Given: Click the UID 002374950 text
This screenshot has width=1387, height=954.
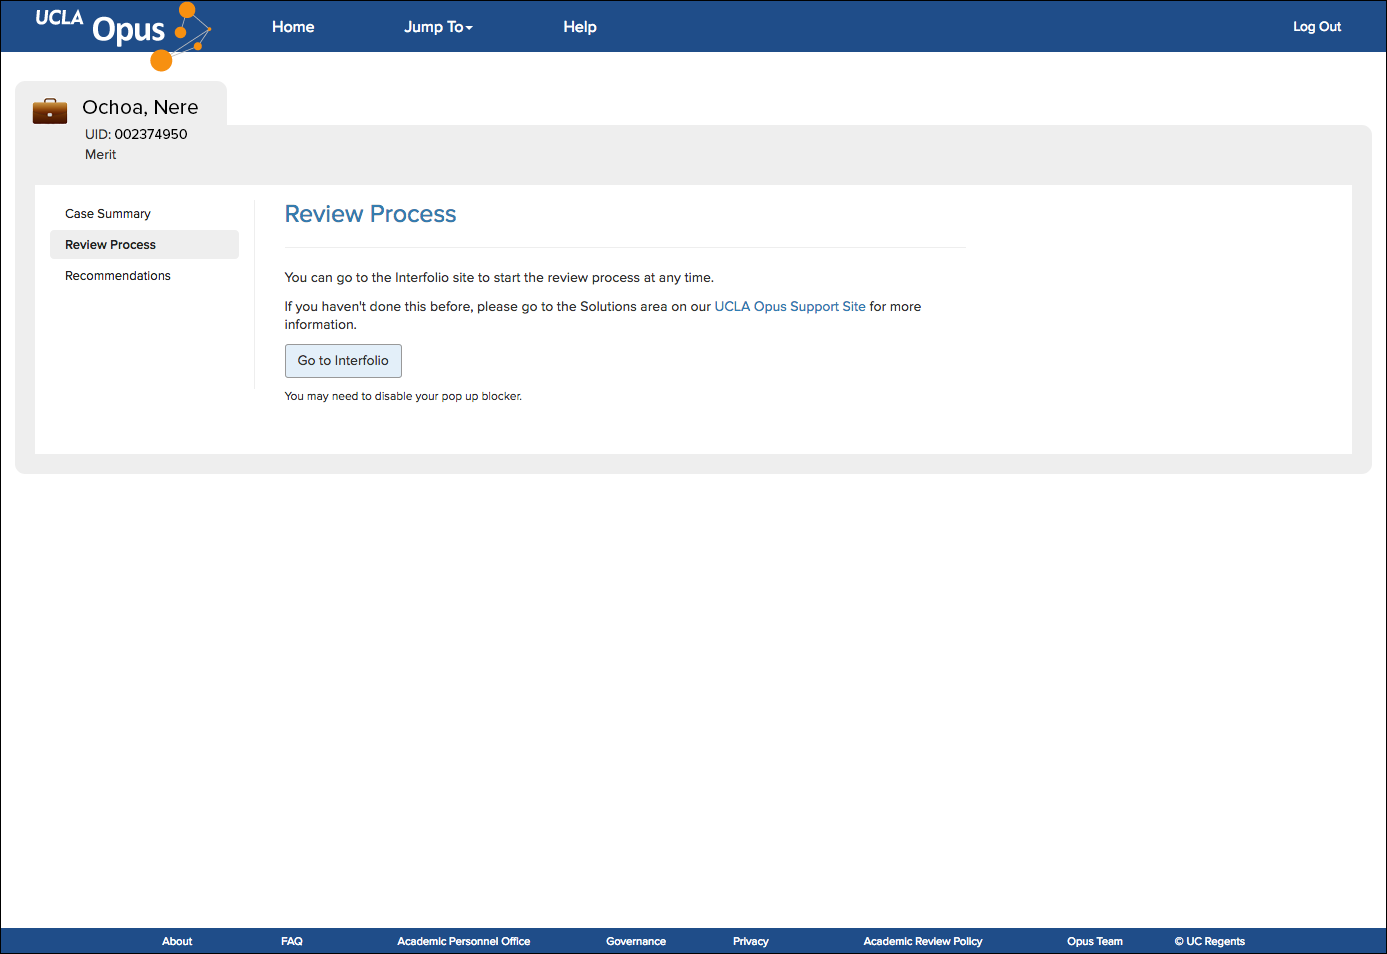Looking at the screenshot, I should [136, 134].
